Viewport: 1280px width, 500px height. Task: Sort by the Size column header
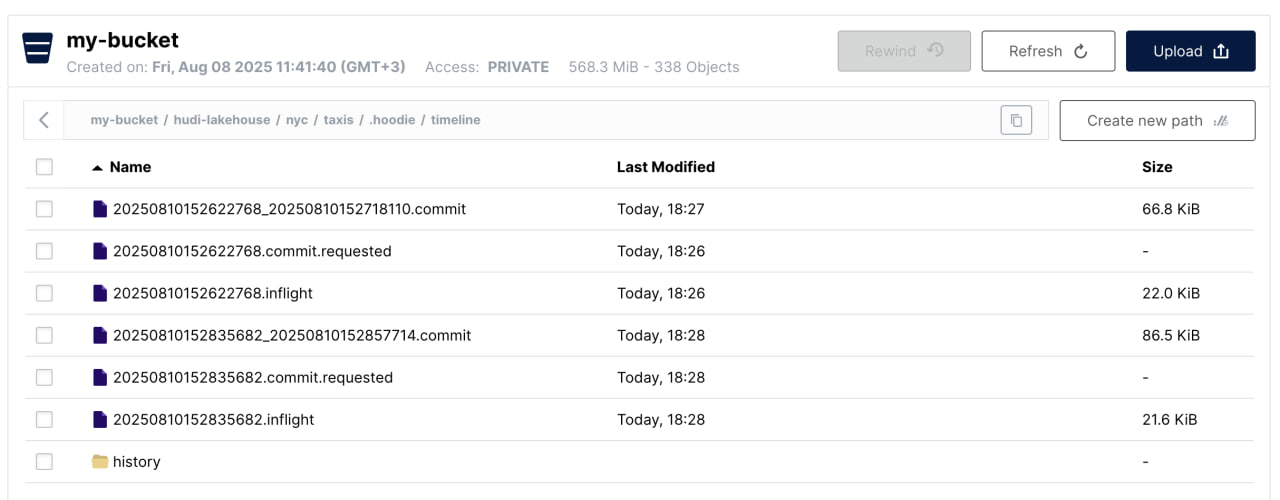coord(1157,167)
